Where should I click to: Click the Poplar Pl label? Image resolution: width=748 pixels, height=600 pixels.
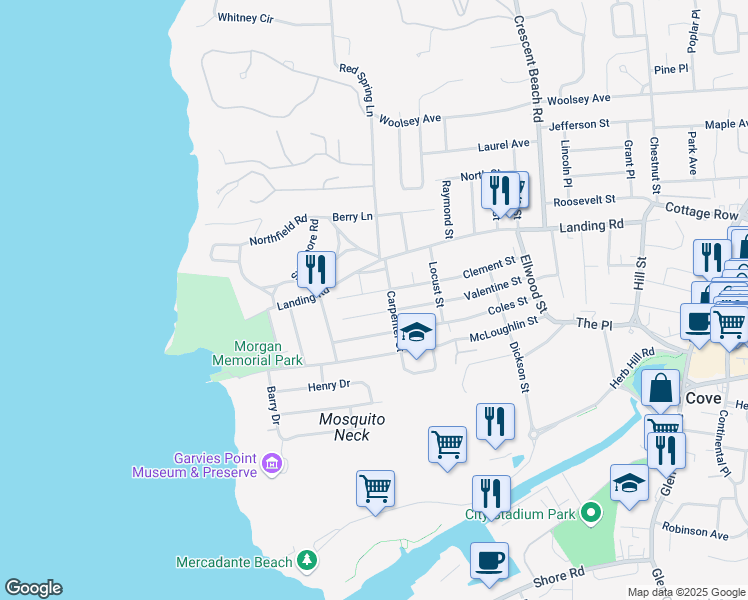pyautogui.click(x=693, y=31)
